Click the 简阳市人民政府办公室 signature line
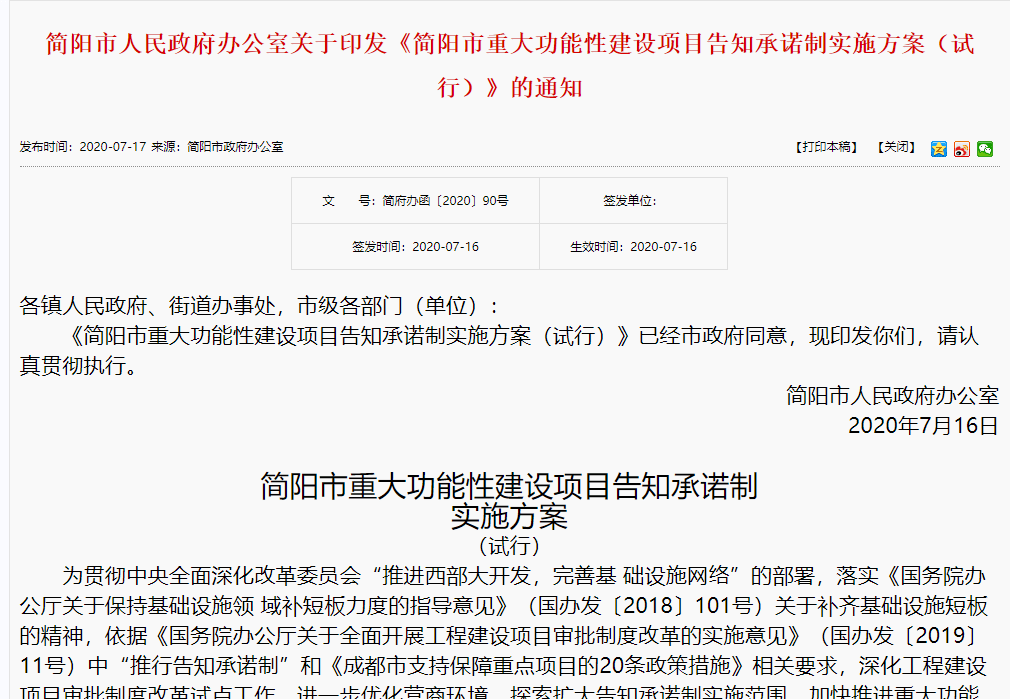Viewport: 1010px width, 699px height. pyautogui.click(x=892, y=395)
